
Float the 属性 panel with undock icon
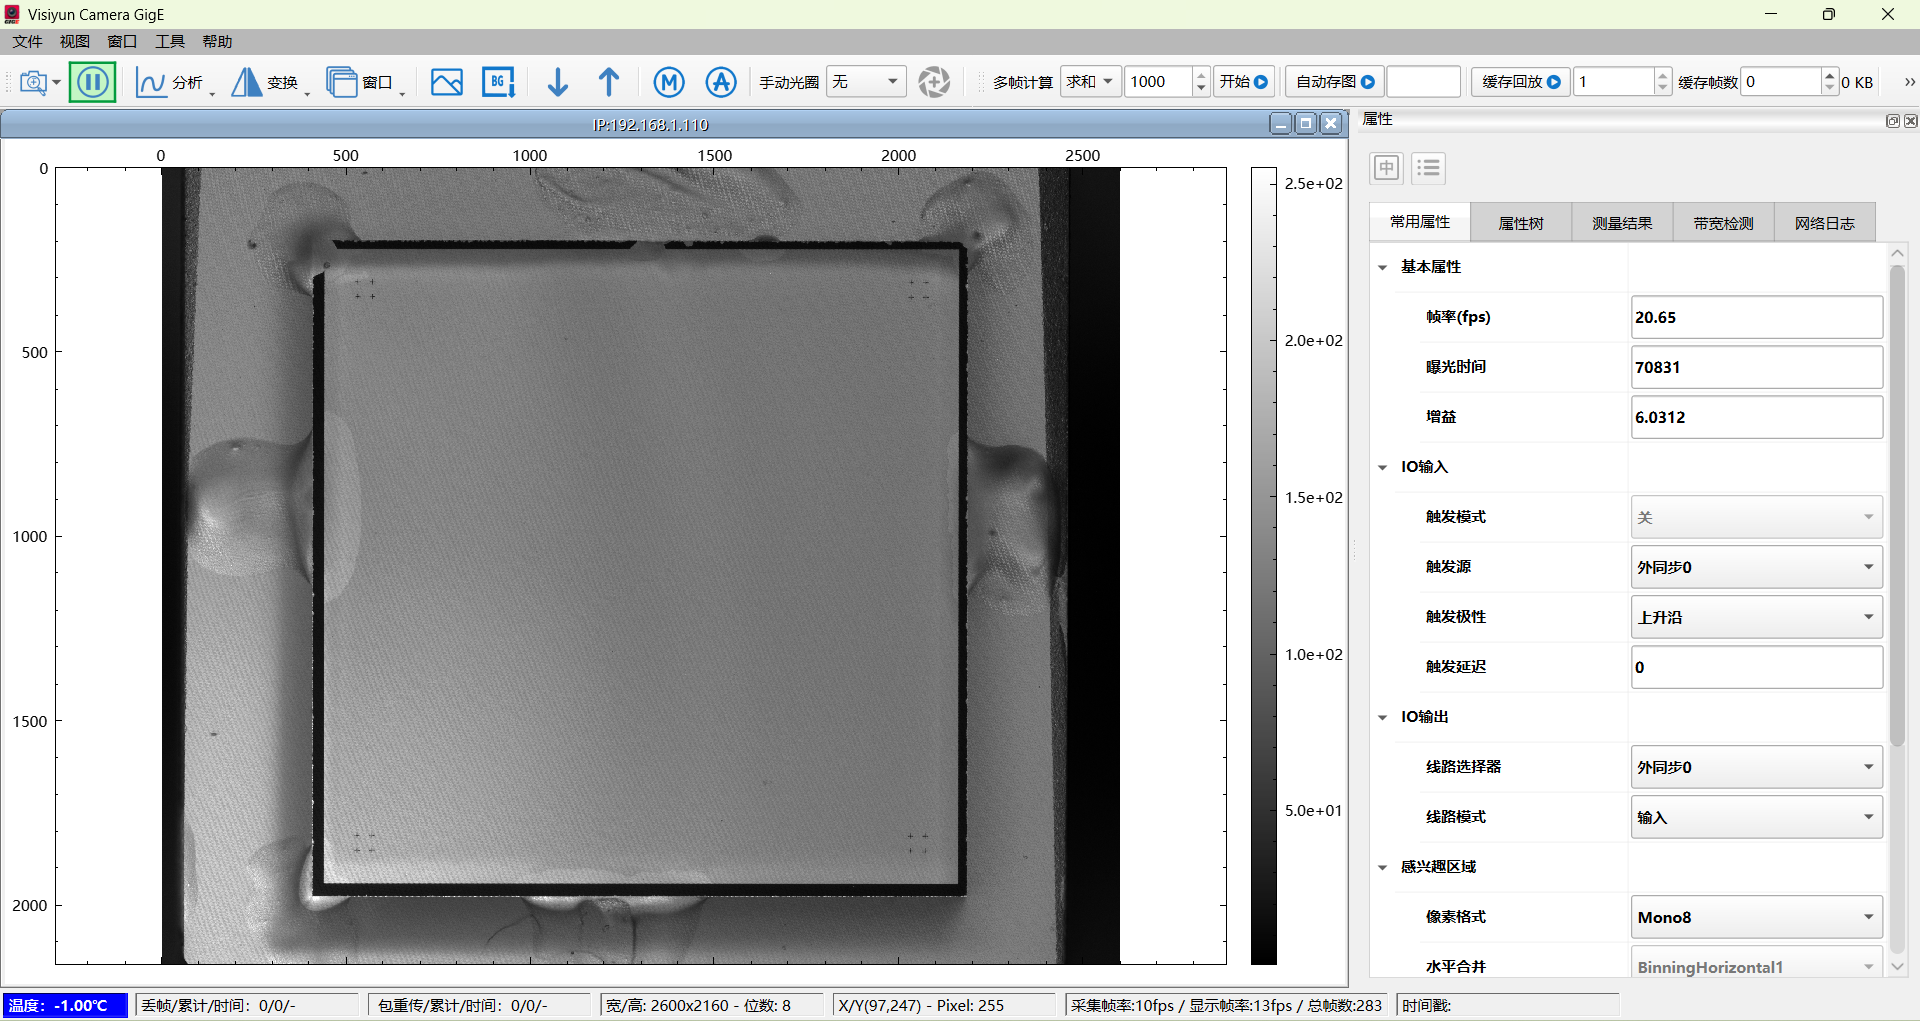coord(1892,121)
